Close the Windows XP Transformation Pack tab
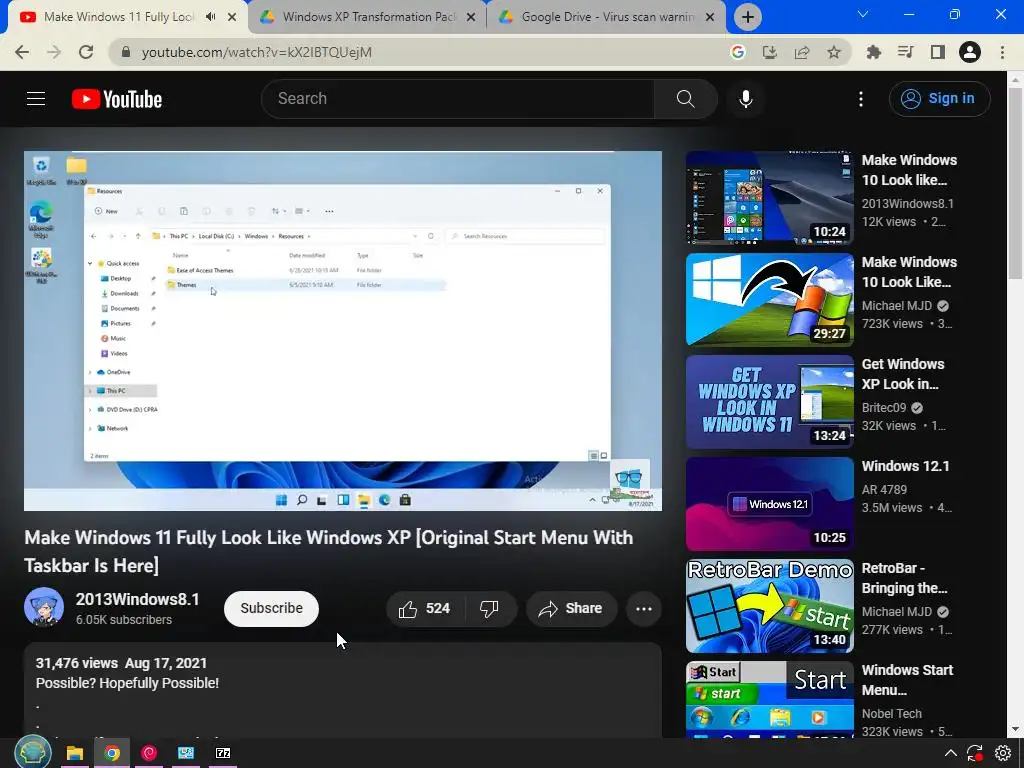This screenshot has width=1024, height=768. point(471,17)
